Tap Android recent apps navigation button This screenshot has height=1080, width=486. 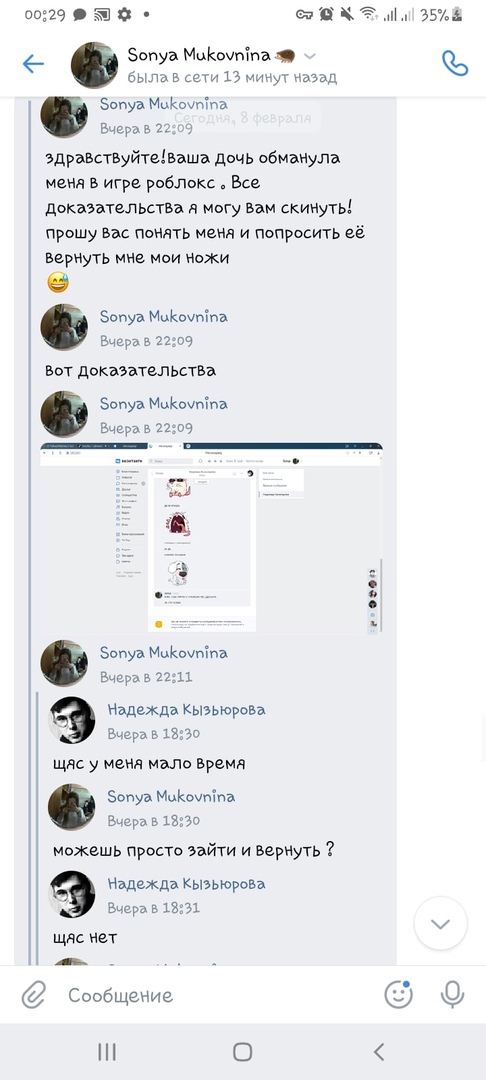click(x=107, y=1051)
